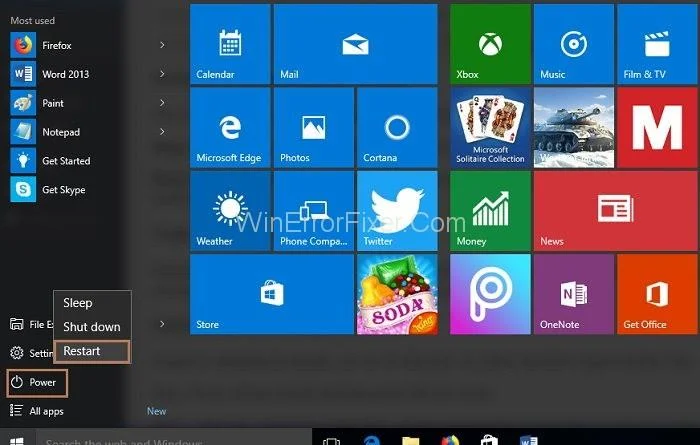Open the Mail tile

tap(355, 44)
